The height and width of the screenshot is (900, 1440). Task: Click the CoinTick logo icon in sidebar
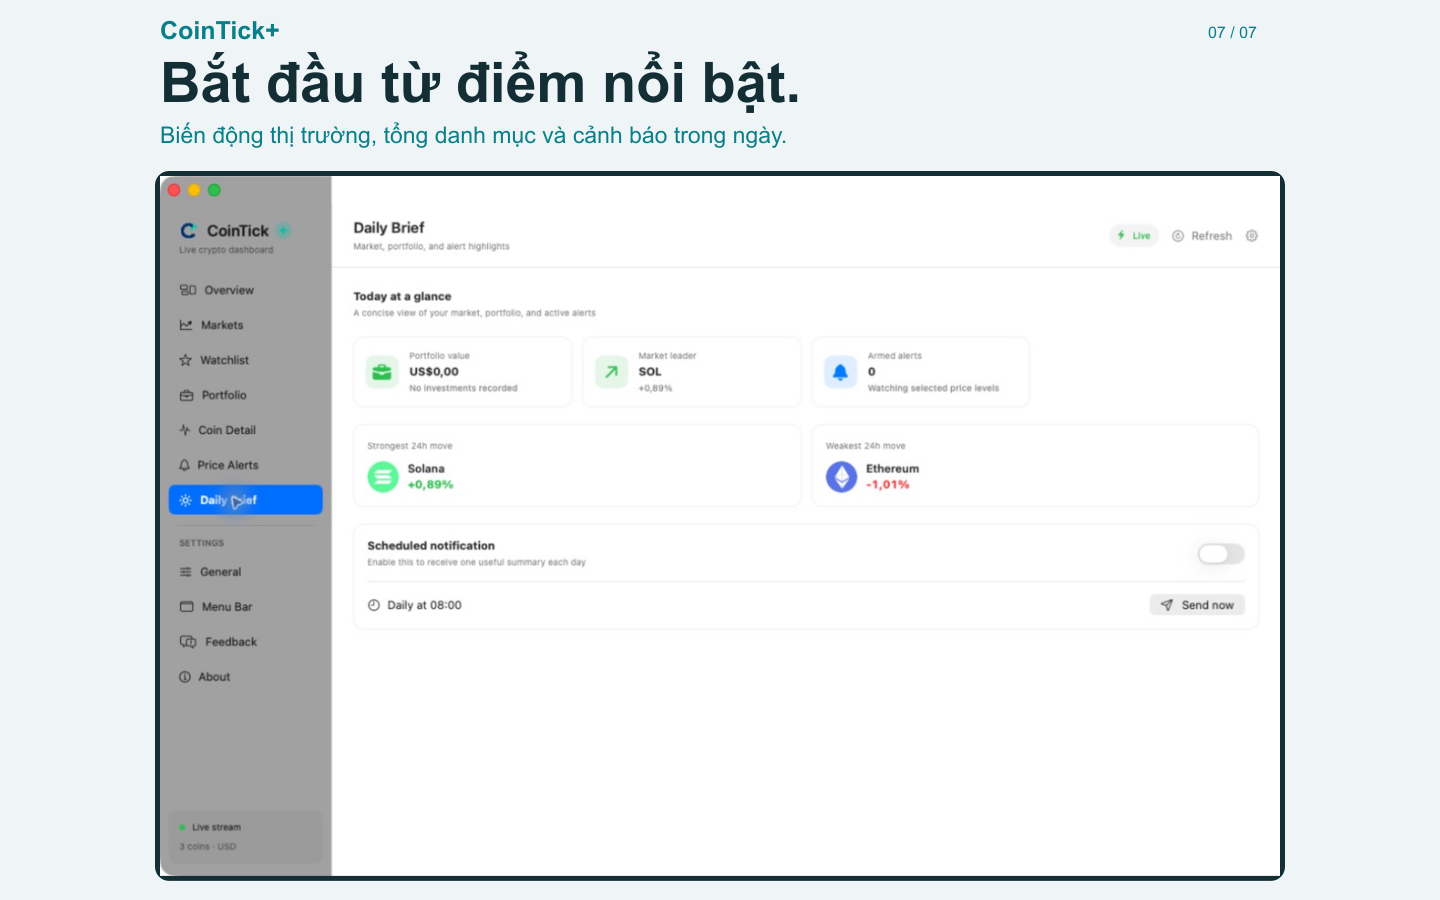coord(188,231)
